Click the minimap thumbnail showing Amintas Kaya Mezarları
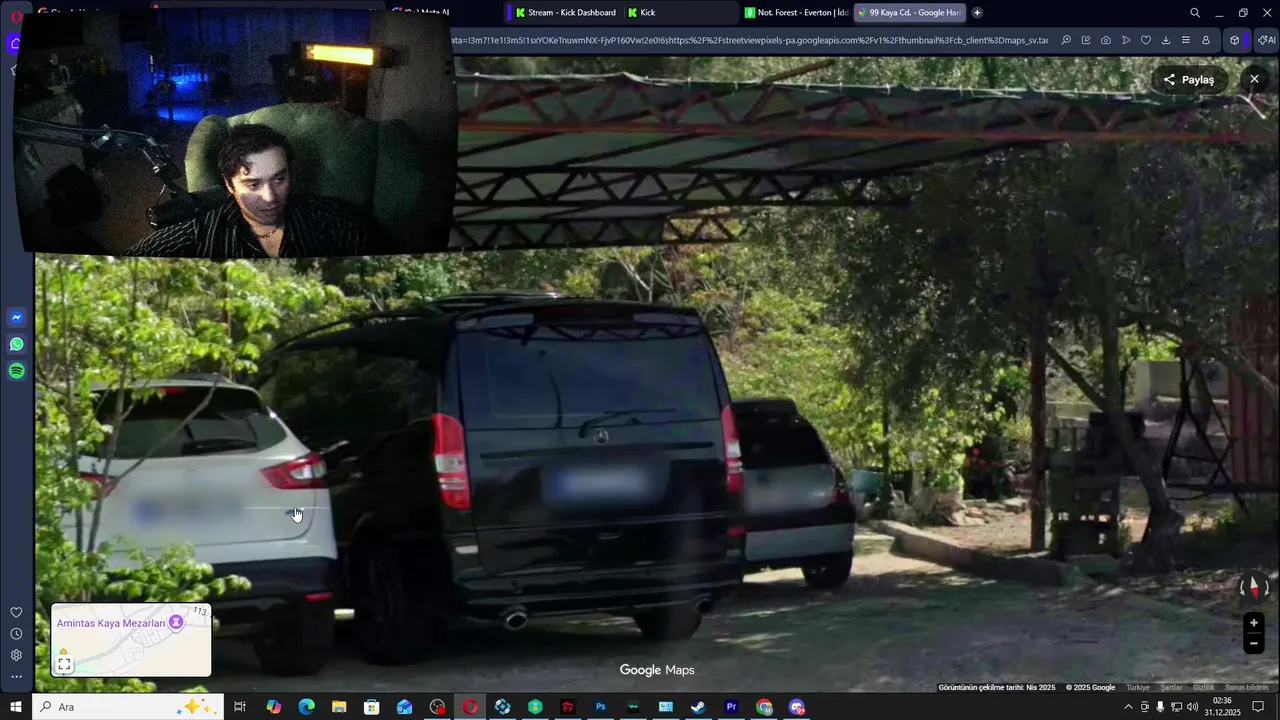This screenshot has width=1280, height=720. tap(131, 640)
